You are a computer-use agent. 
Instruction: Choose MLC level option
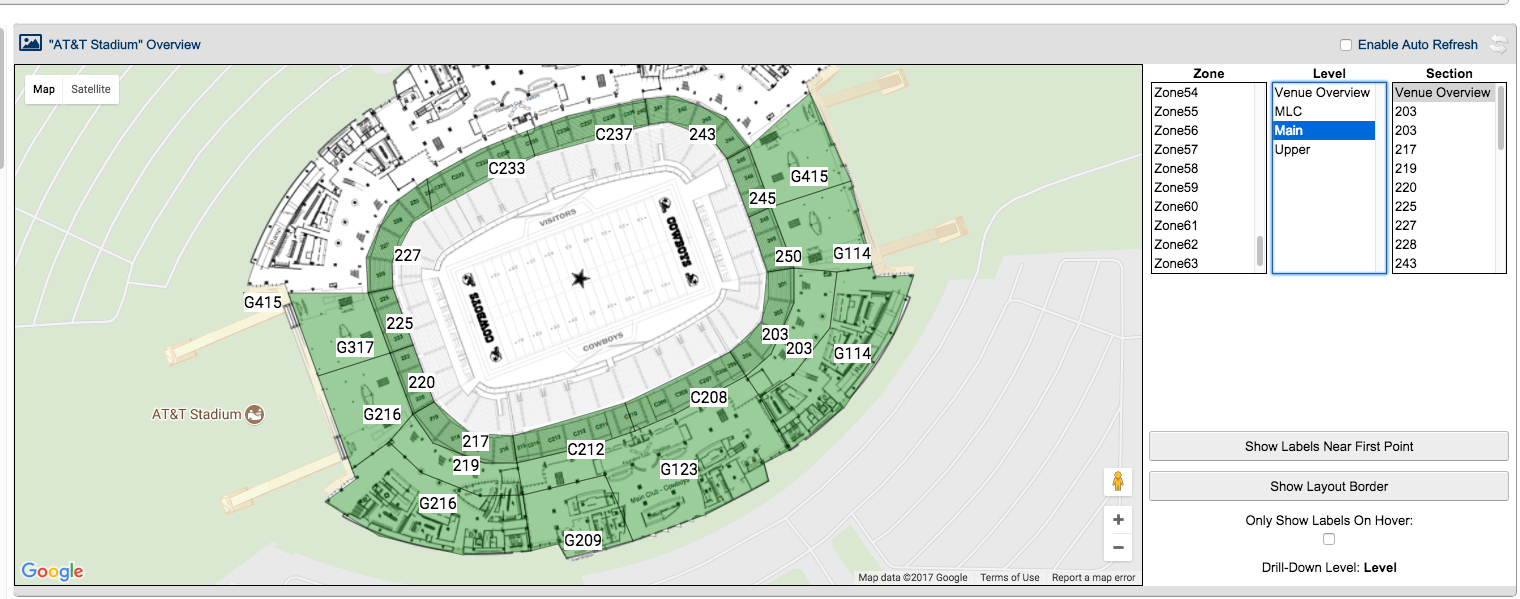coord(1288,112)
